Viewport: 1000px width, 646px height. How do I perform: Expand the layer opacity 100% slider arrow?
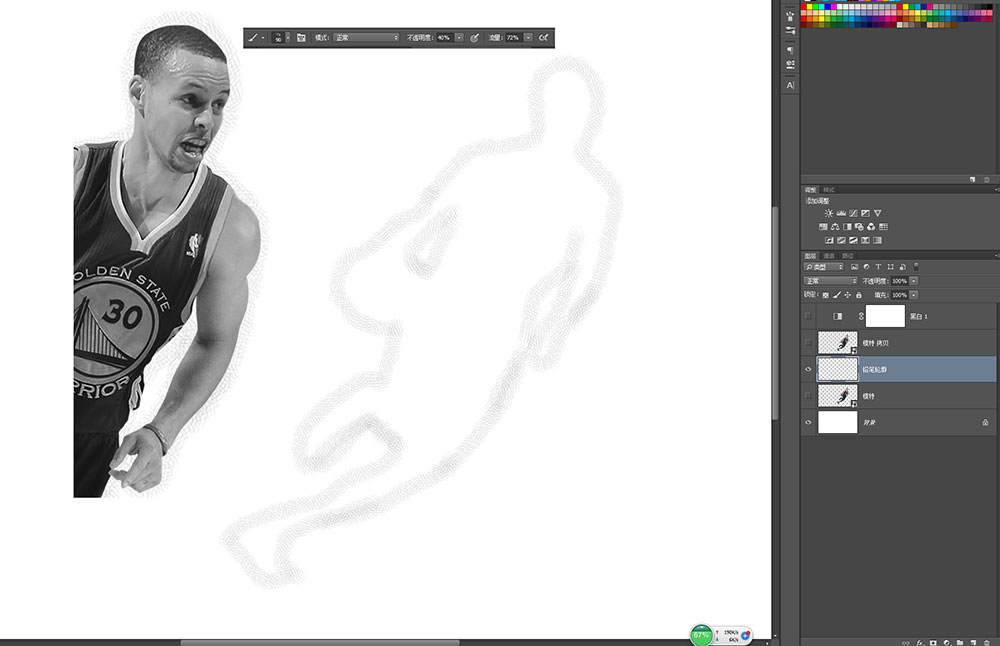coord(914,281)
